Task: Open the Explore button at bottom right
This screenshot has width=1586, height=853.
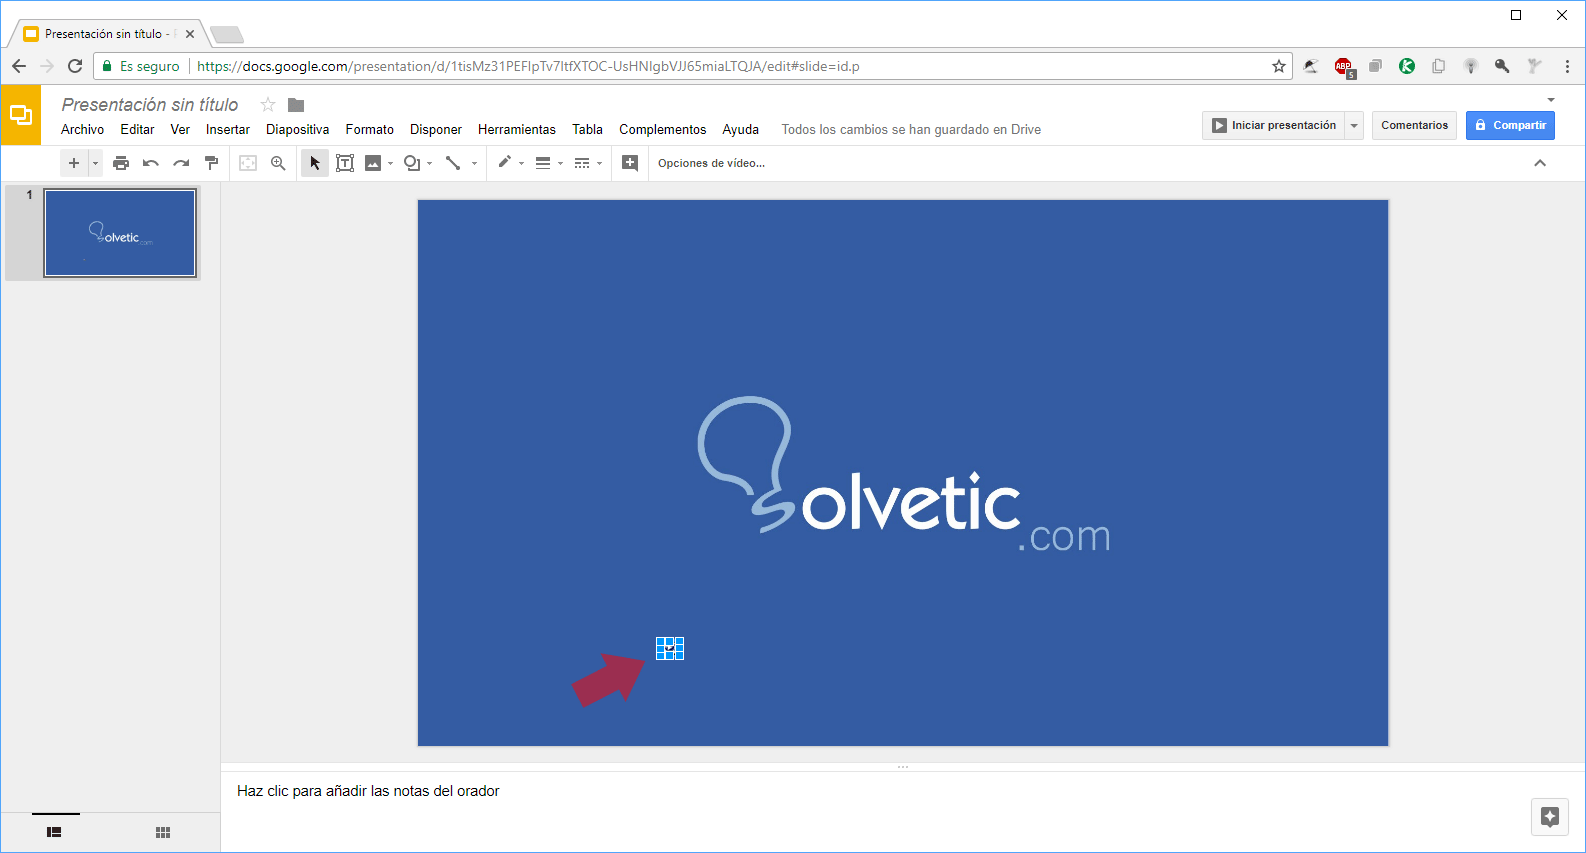Action: coord(1550,817)
